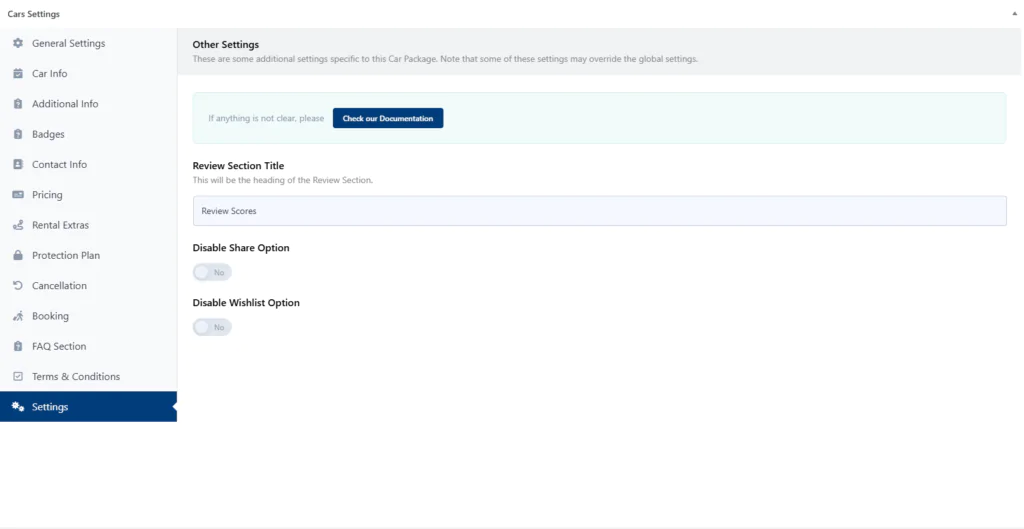The height and width of the screenshot is (529, 1024).
Task: Select the active Settings tab
Action: [x=88, y=407]
